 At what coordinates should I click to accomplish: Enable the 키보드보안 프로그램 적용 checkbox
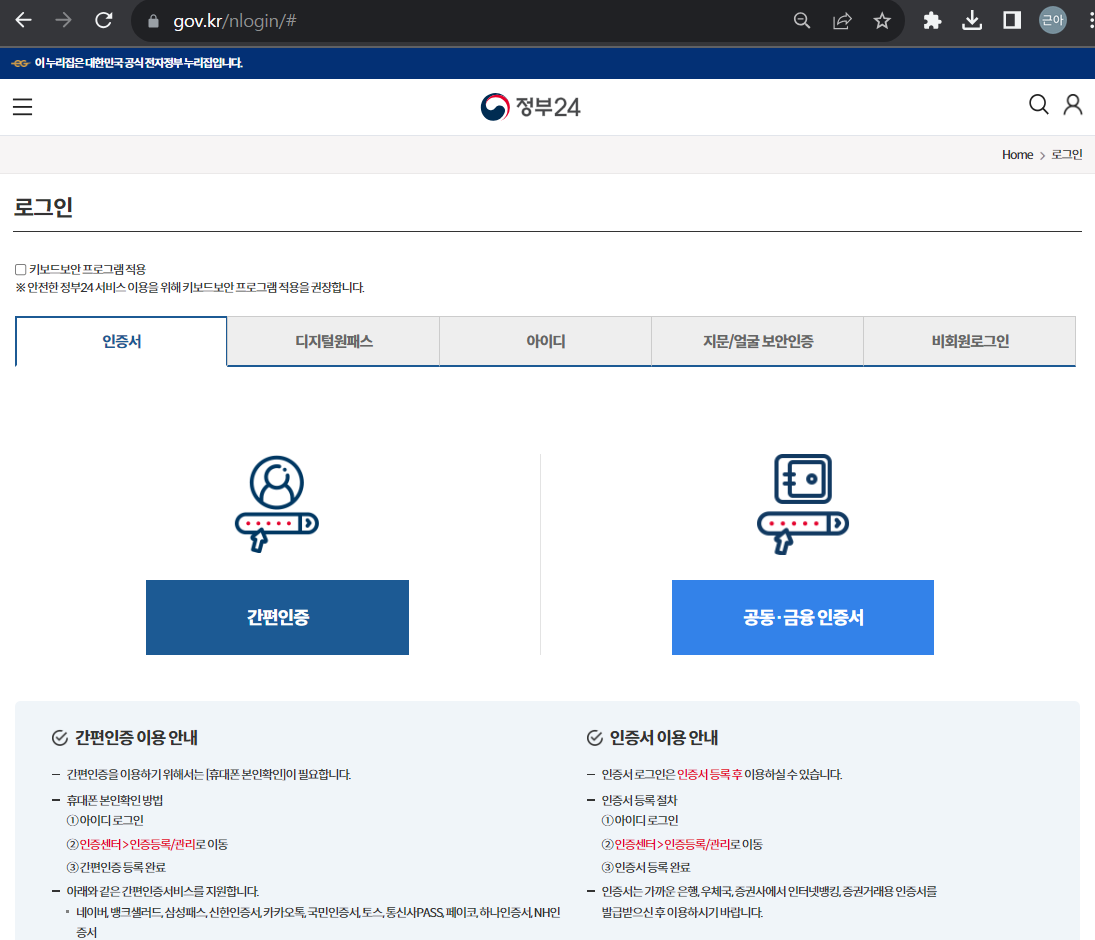click(19, 268)
